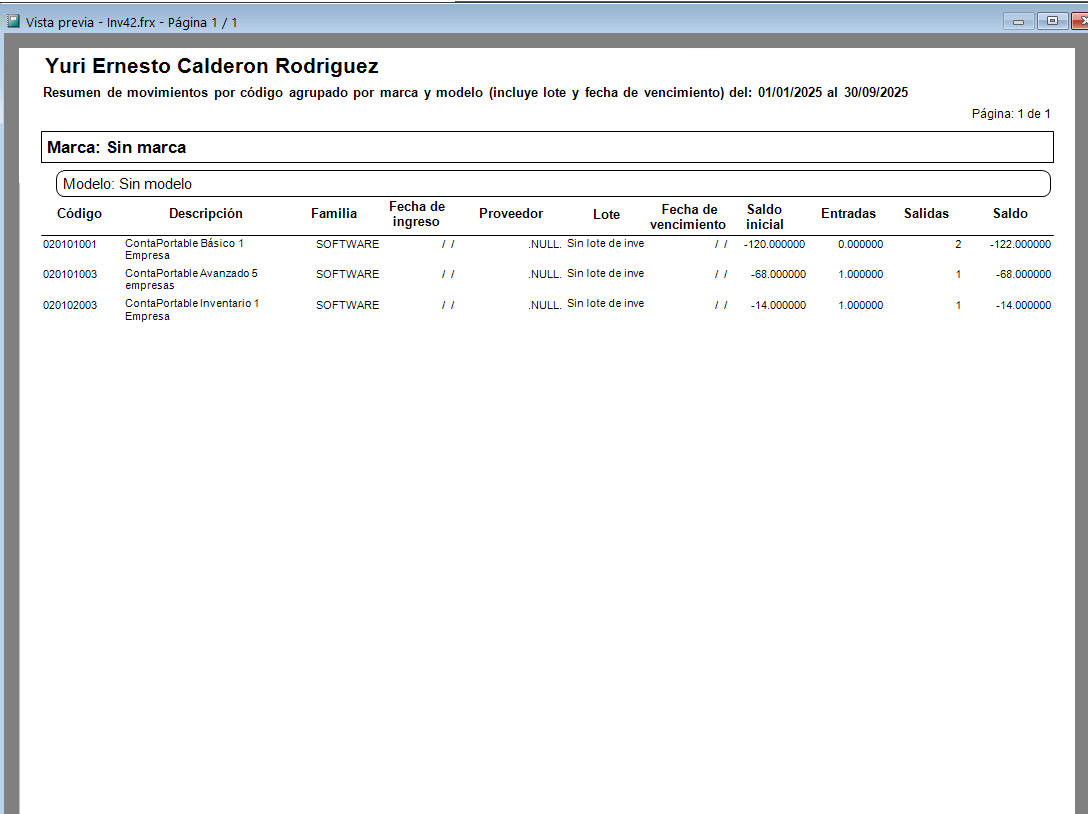The height and width of the screenshot is (814, 1088).
Task: Minimize the Vista previa window
Action: pyautogui.click(x=1018, y=22)
